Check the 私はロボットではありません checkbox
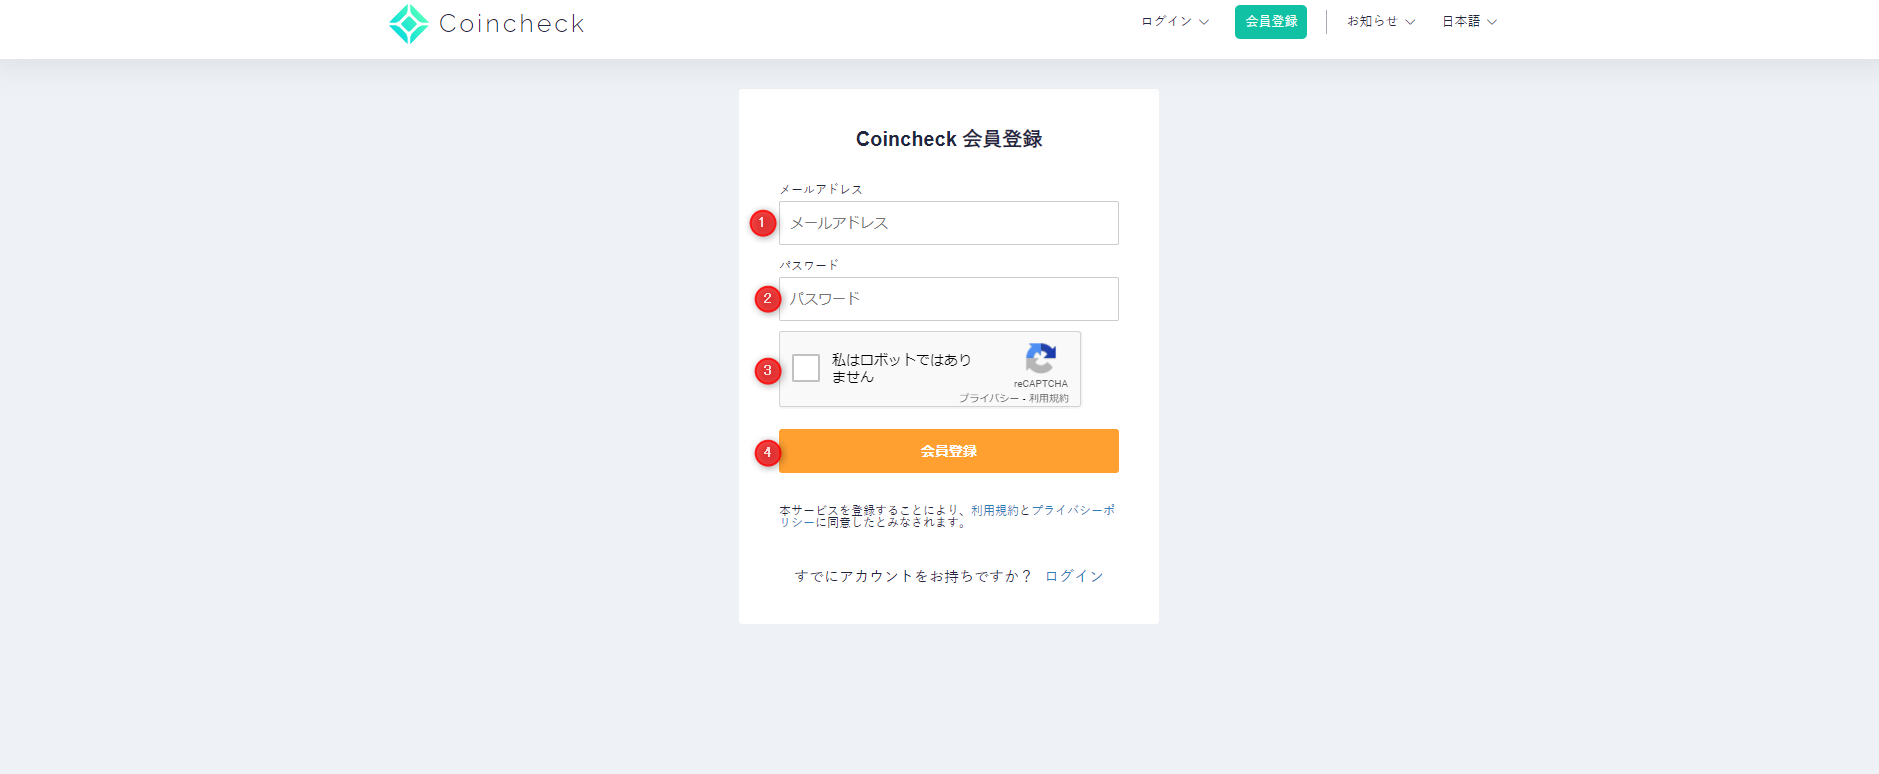The image size is (1879, 774). click(806, 368)
